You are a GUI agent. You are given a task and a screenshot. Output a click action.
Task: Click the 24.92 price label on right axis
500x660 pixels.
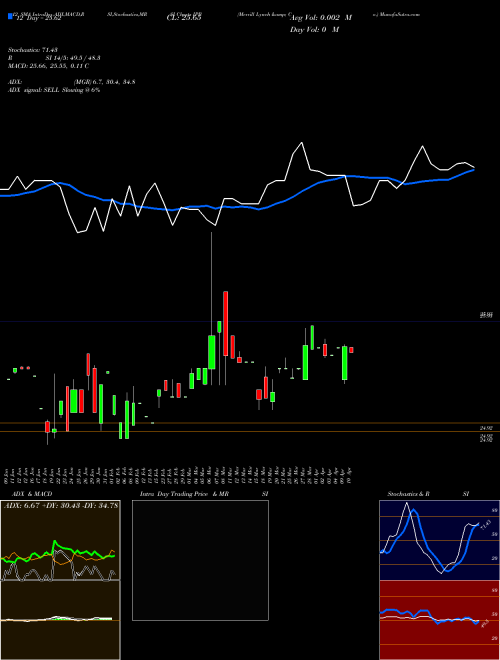click(487, 428)
